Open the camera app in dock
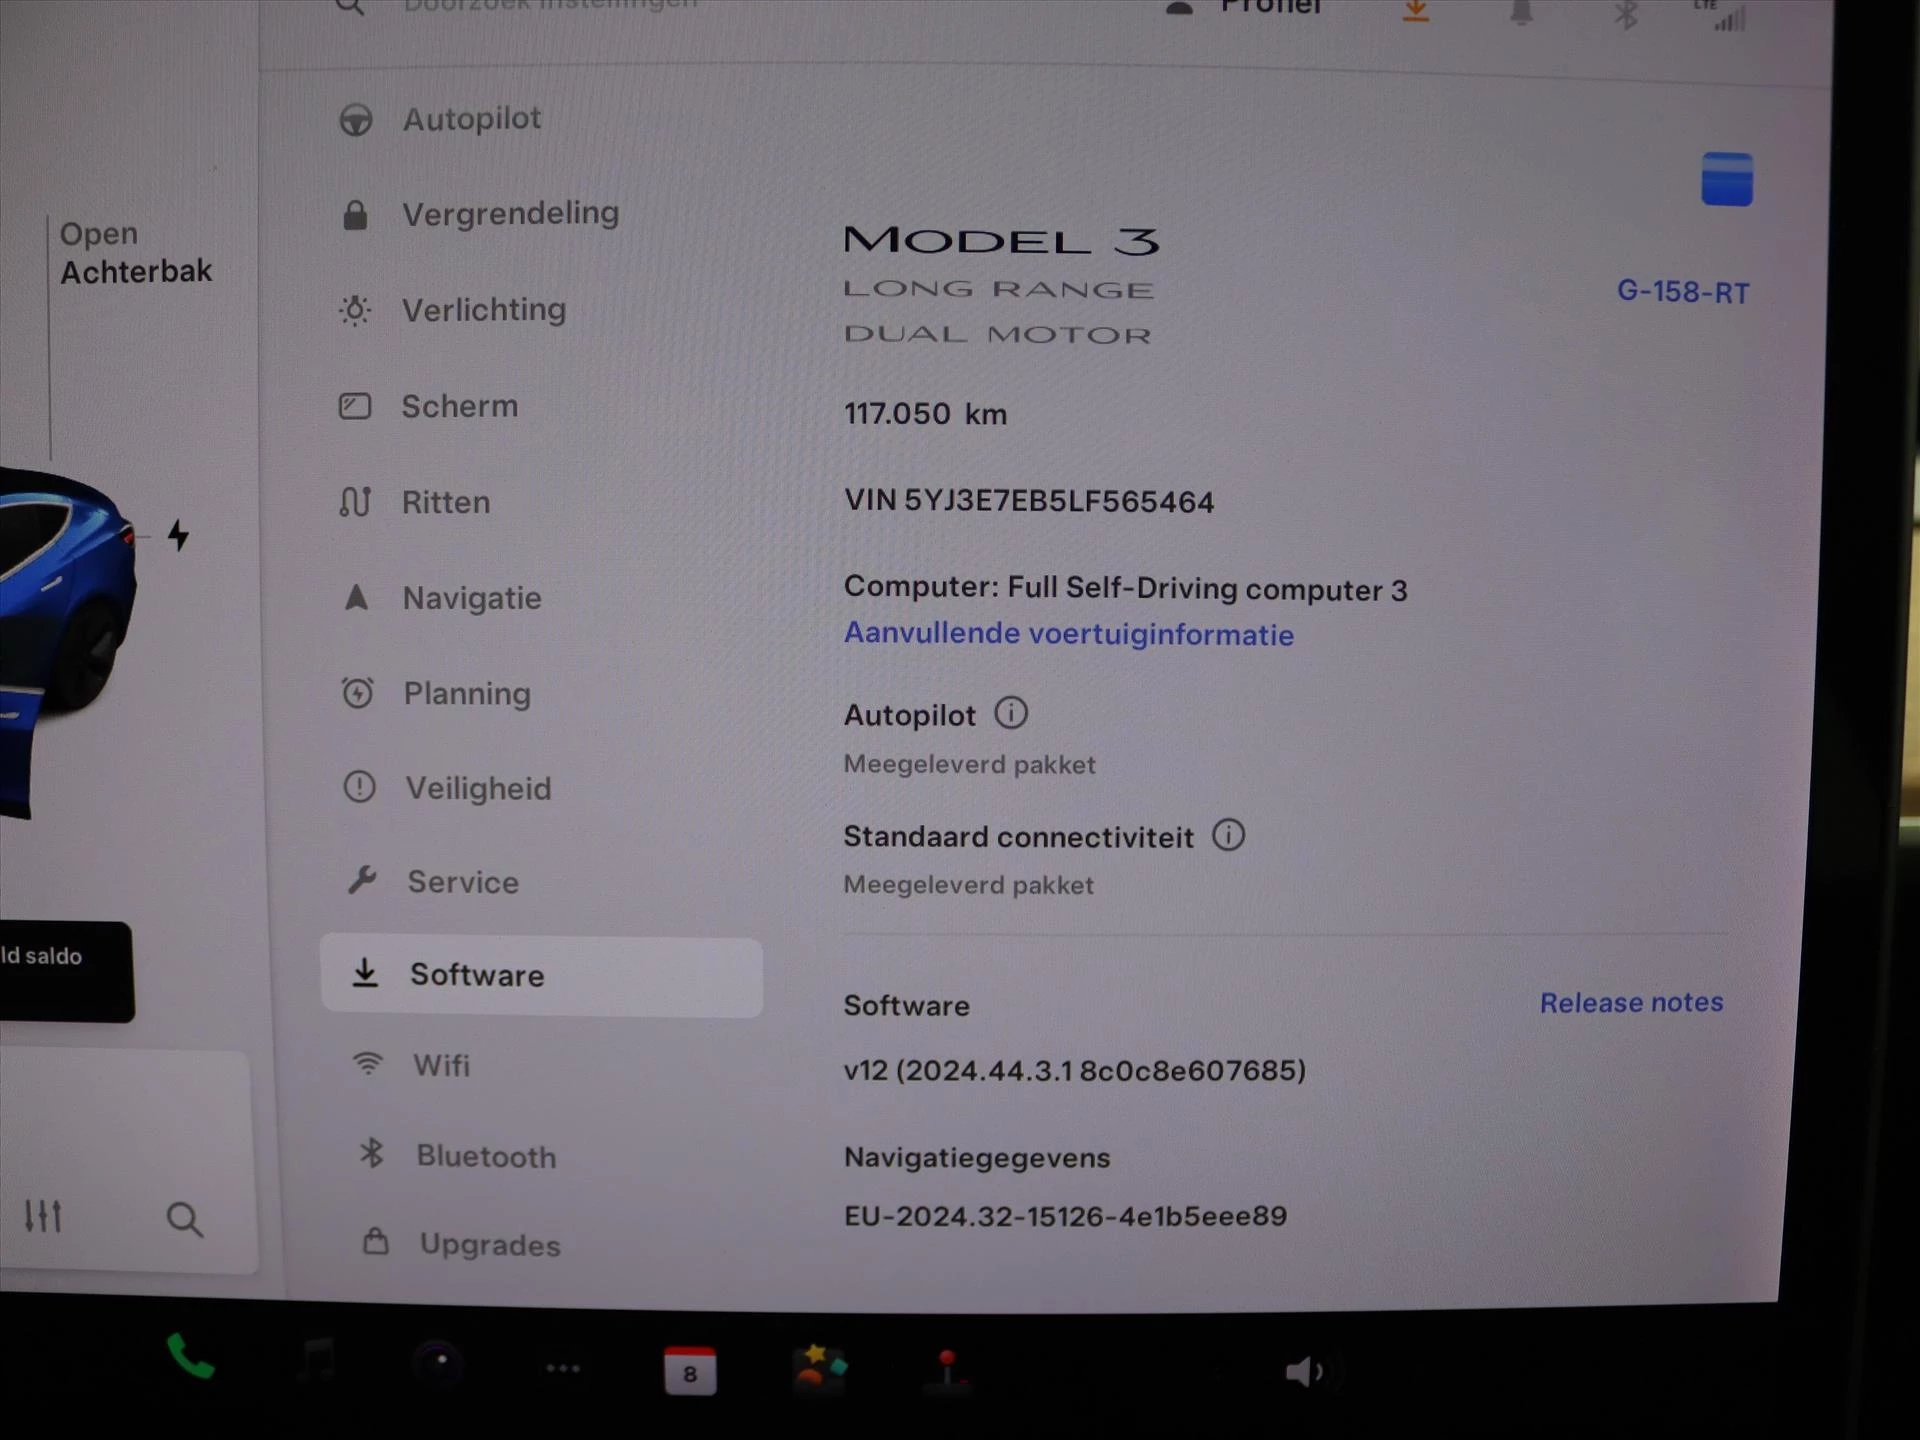 (439, 1364)
